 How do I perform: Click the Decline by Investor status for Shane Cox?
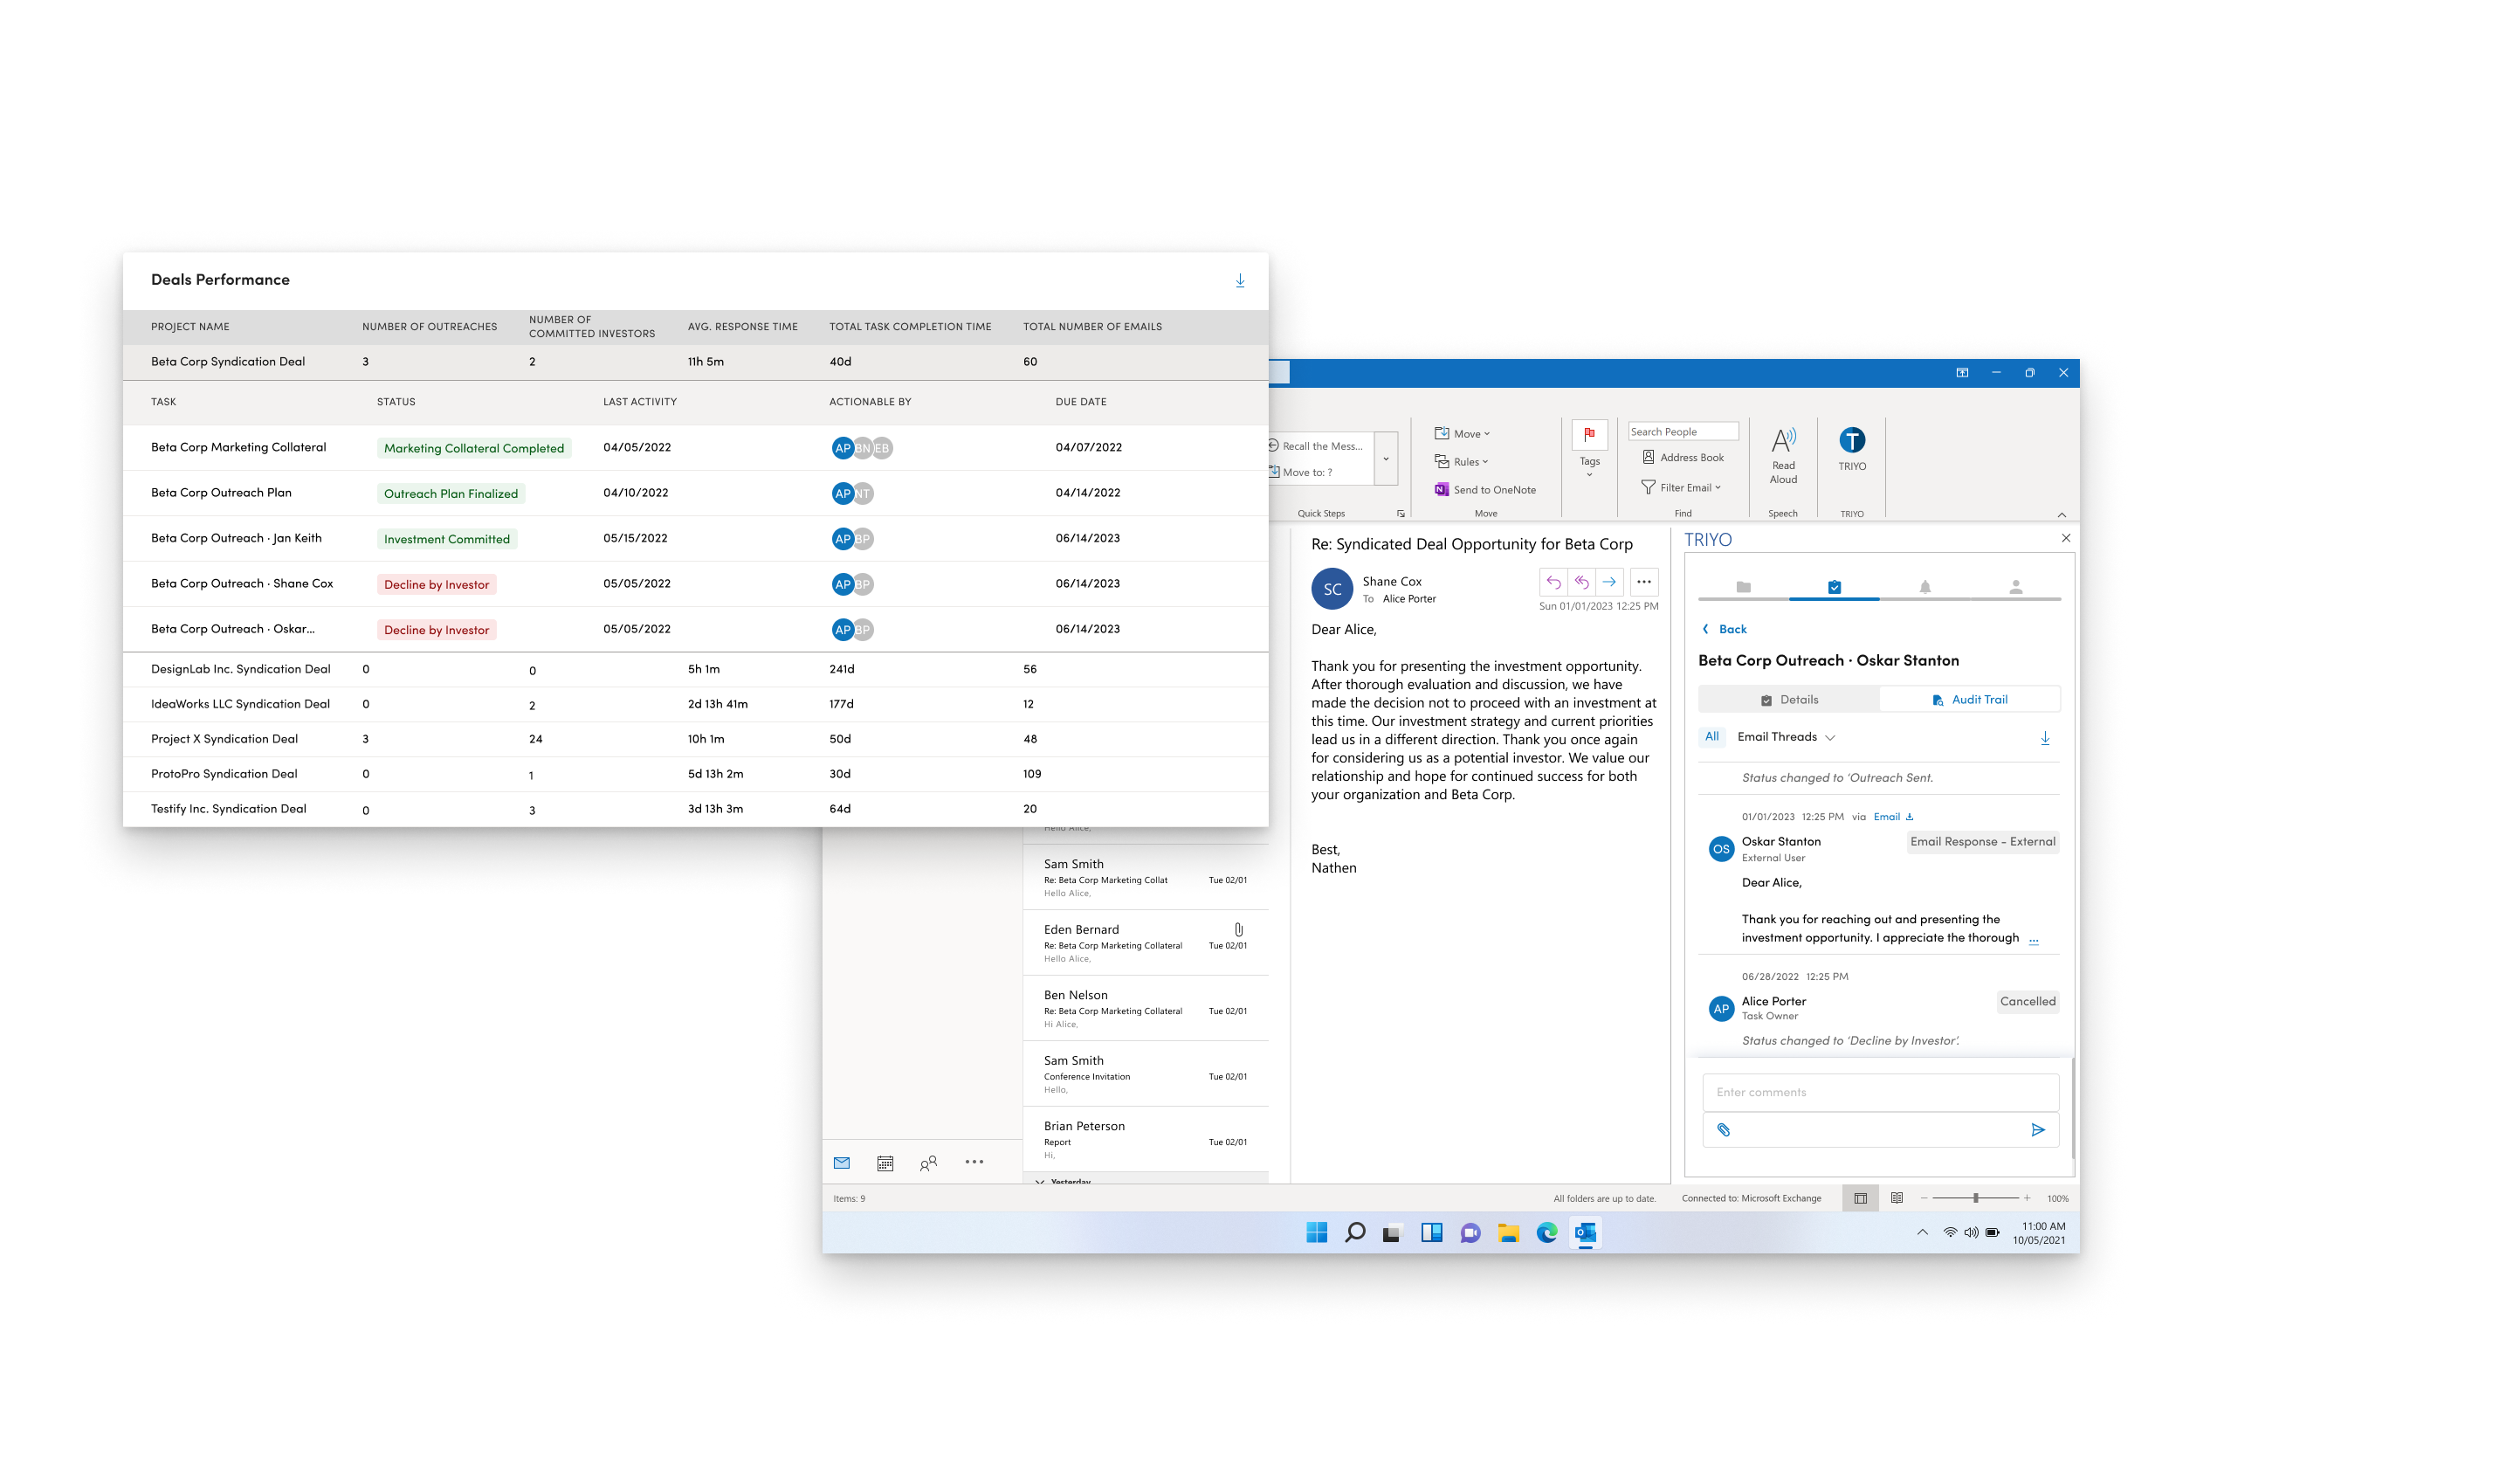[x=437, y=585]
